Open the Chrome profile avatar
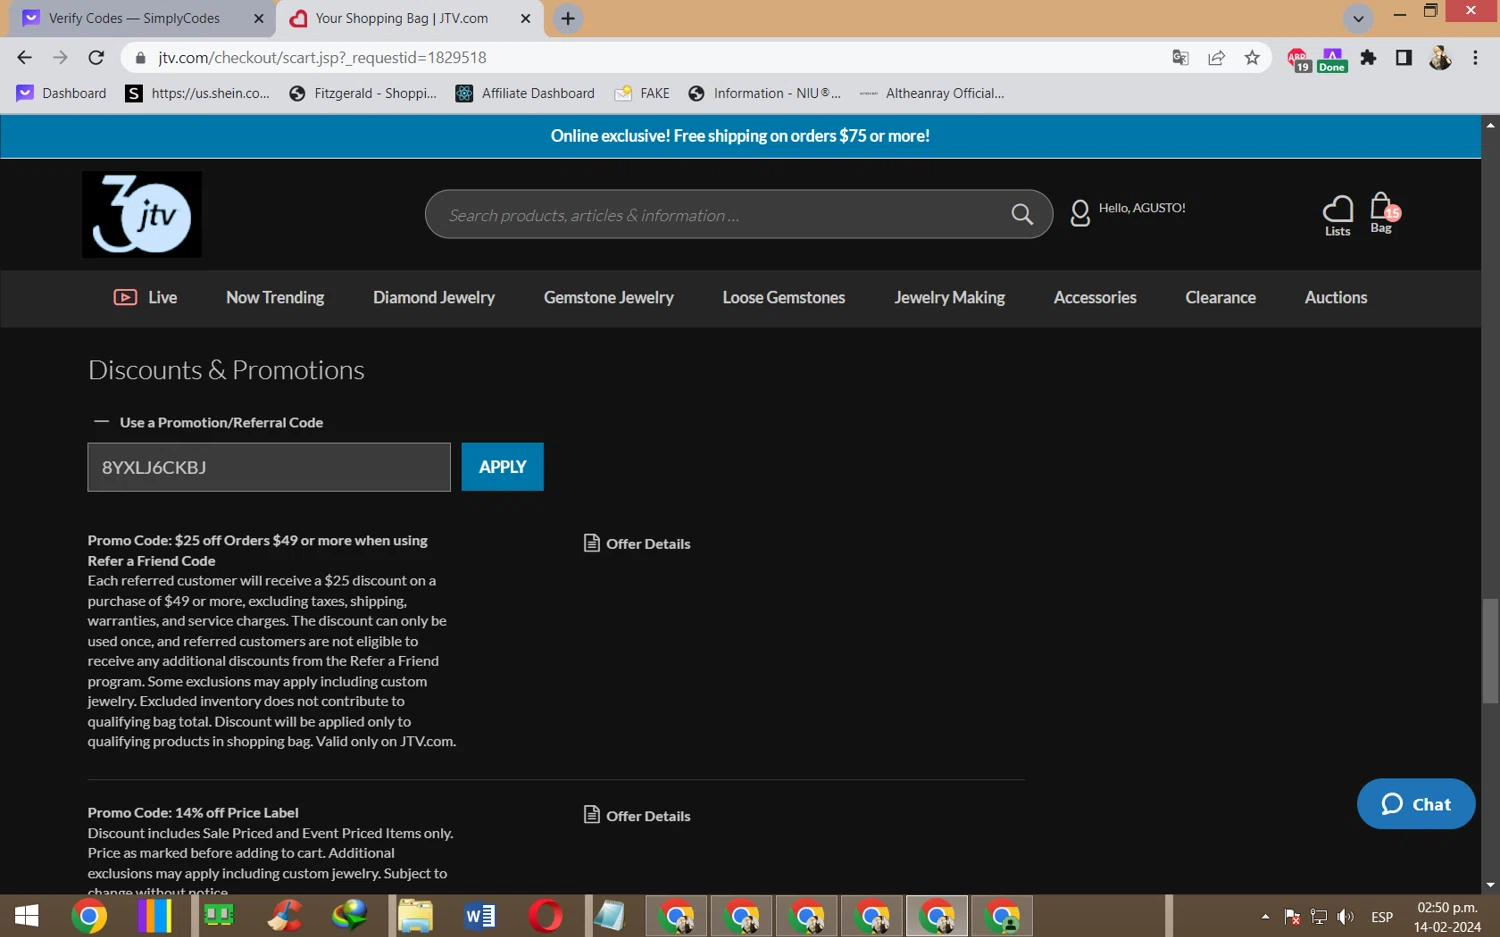 coord(1440,58)
